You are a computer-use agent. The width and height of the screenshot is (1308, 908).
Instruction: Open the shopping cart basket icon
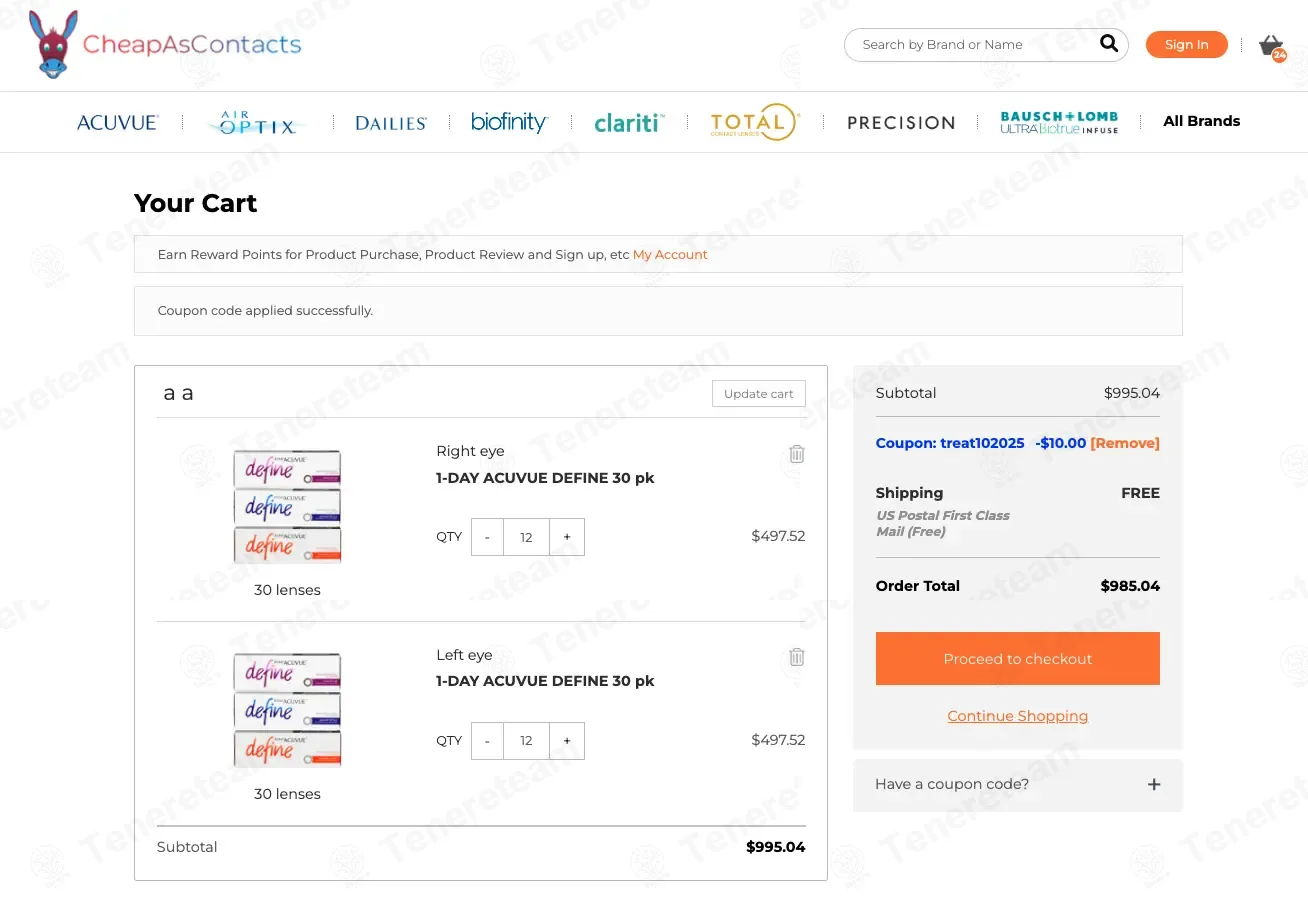(x=1270, y=46)
